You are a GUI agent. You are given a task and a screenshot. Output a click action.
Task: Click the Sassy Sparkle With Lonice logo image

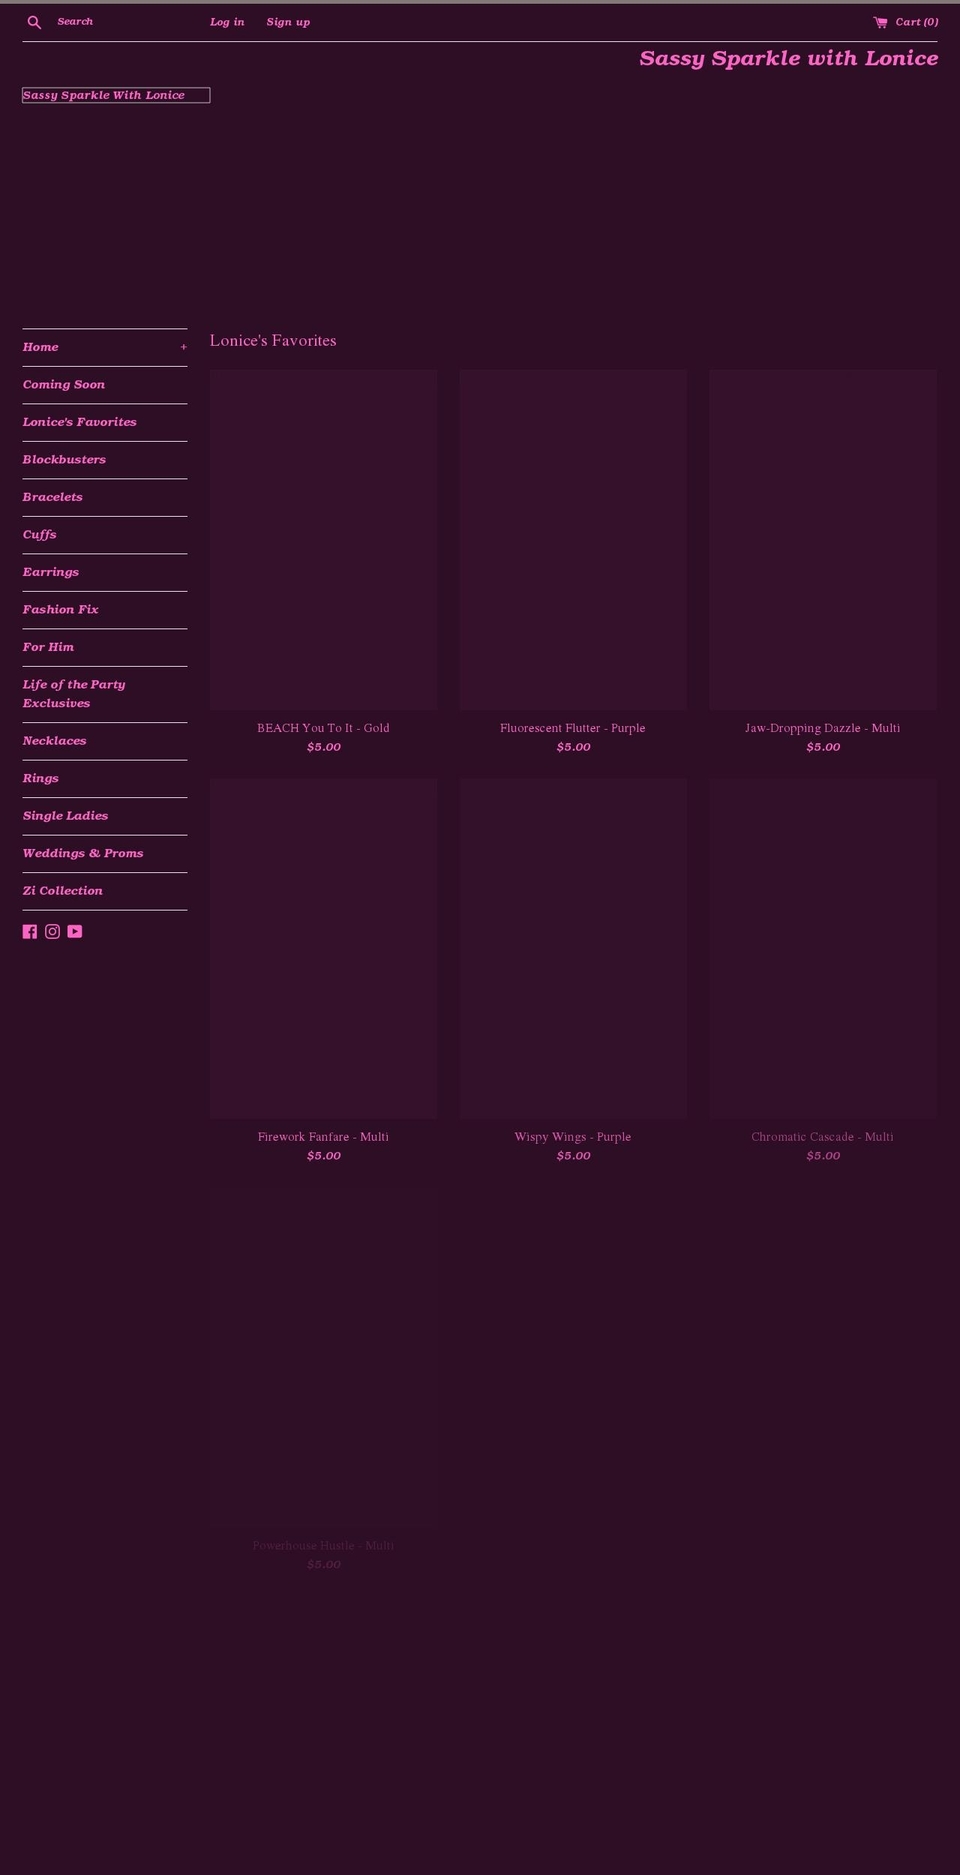click(116, 95)
